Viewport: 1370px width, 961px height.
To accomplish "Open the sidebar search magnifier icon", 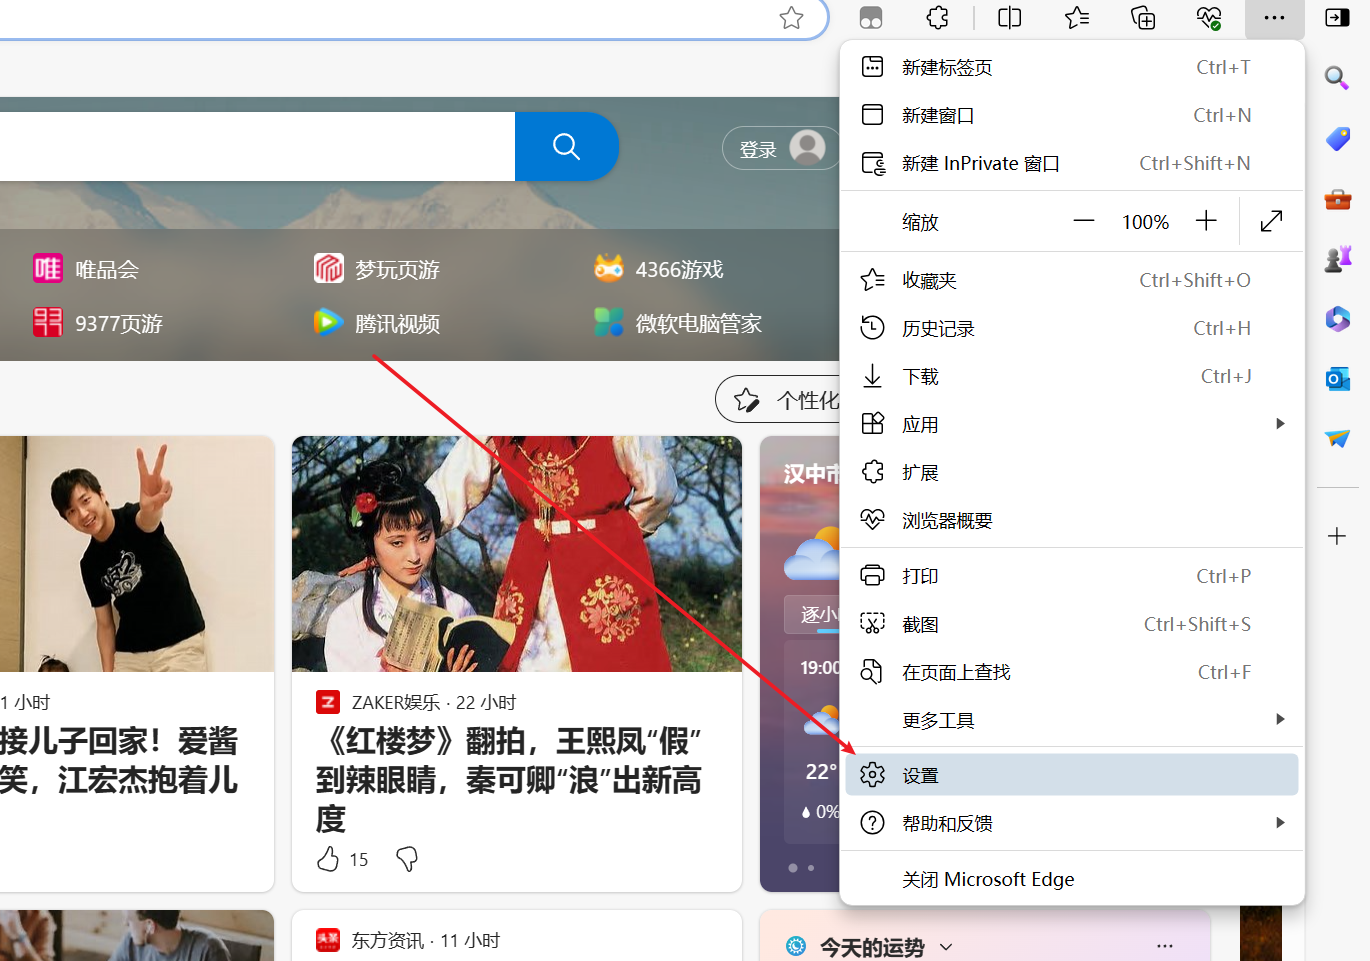I will (1337, 78).
